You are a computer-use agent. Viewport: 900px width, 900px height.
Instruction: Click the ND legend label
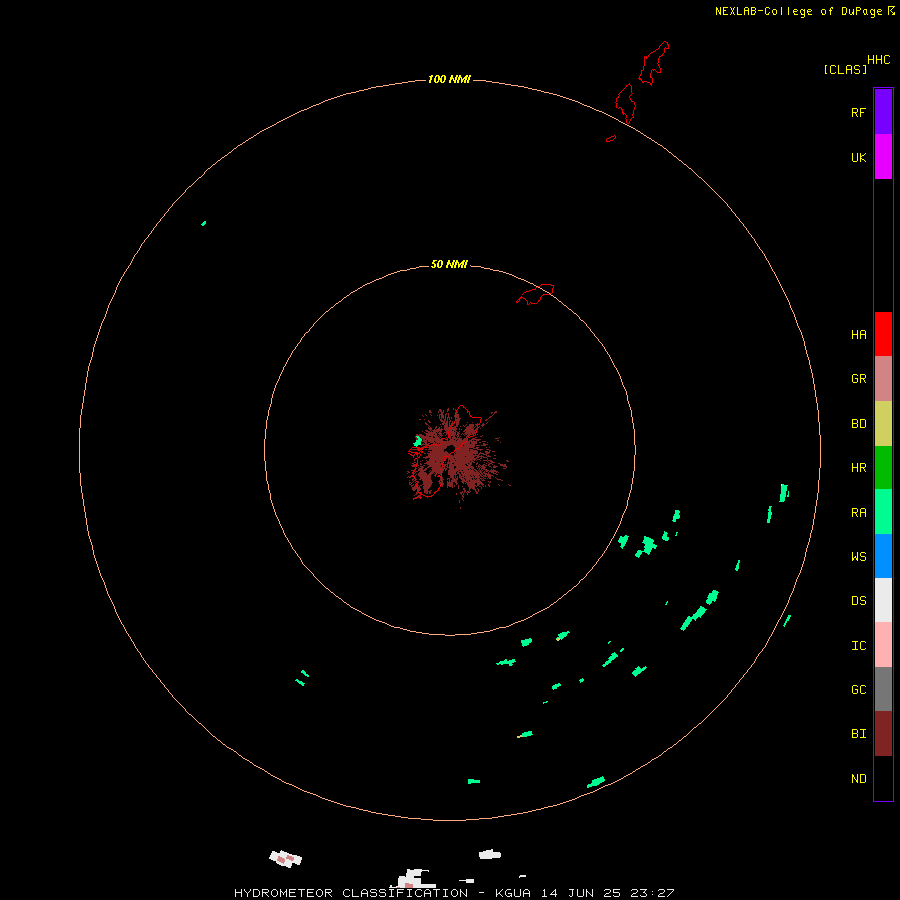click(858, 779)
